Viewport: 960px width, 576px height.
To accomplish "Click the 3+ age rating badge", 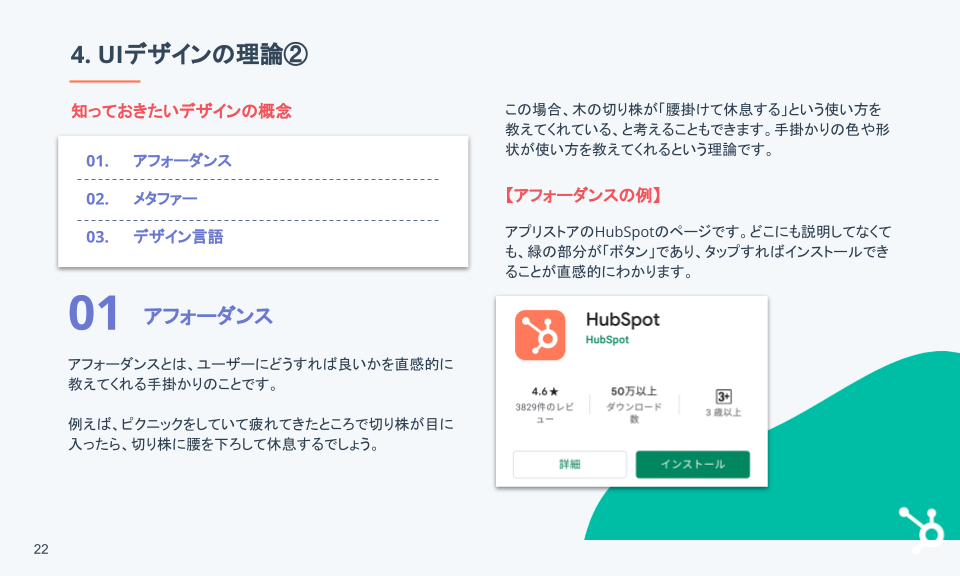I will (x=724, y=396).
